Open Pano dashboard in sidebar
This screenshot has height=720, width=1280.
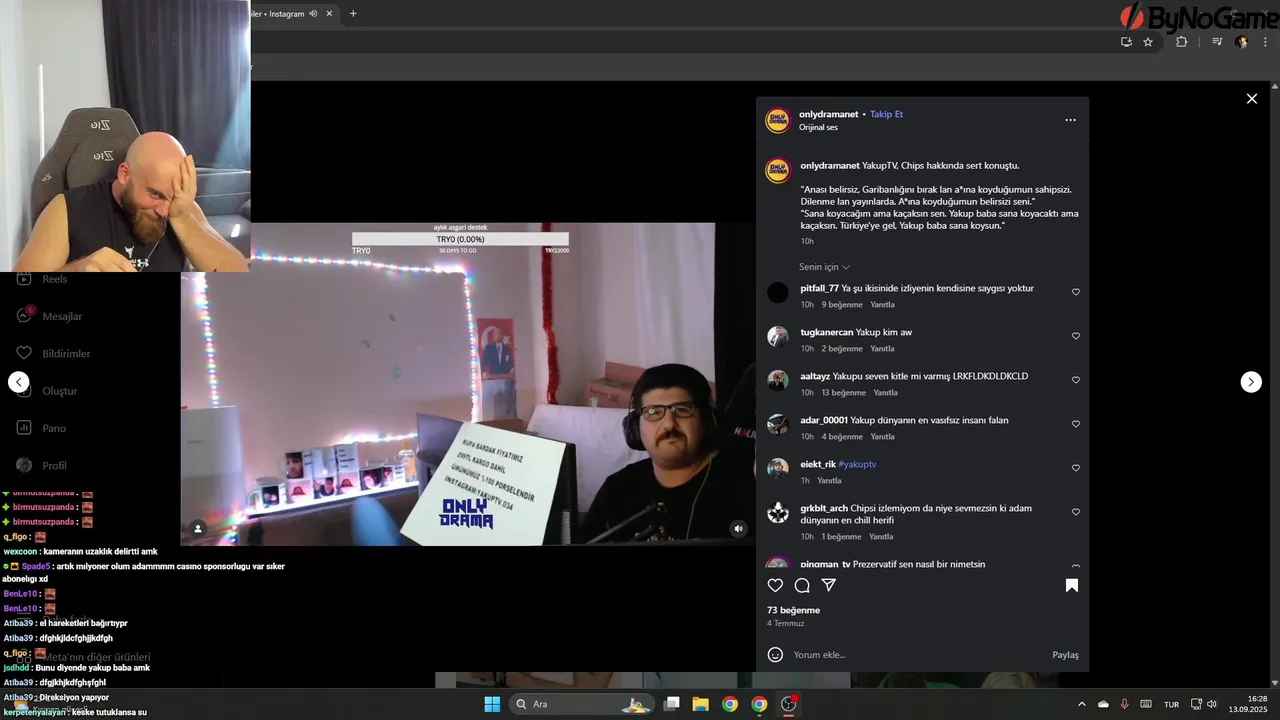click(x=41, y=428)
